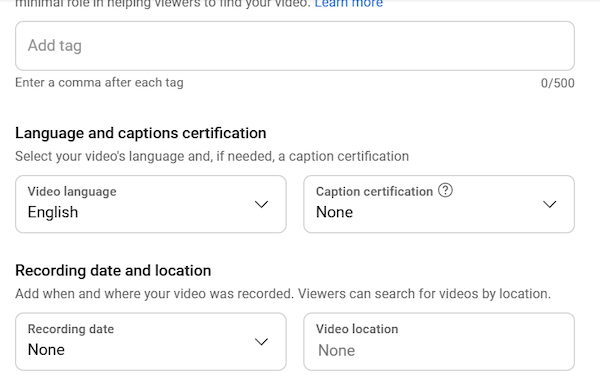Open the Recording date dropdown
The image size is (600, 390).
click(x=151, y=341)
